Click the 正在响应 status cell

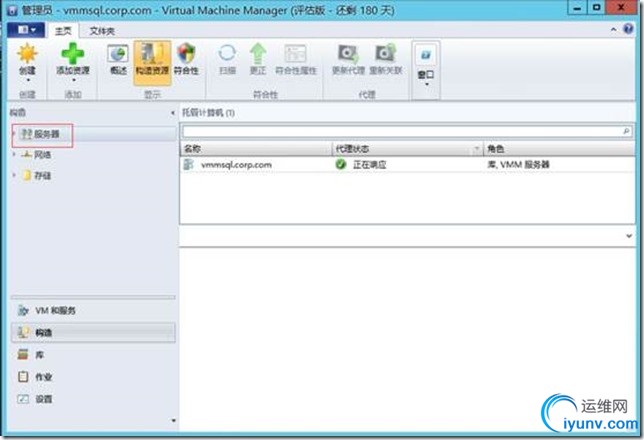(x=370, y=165)
